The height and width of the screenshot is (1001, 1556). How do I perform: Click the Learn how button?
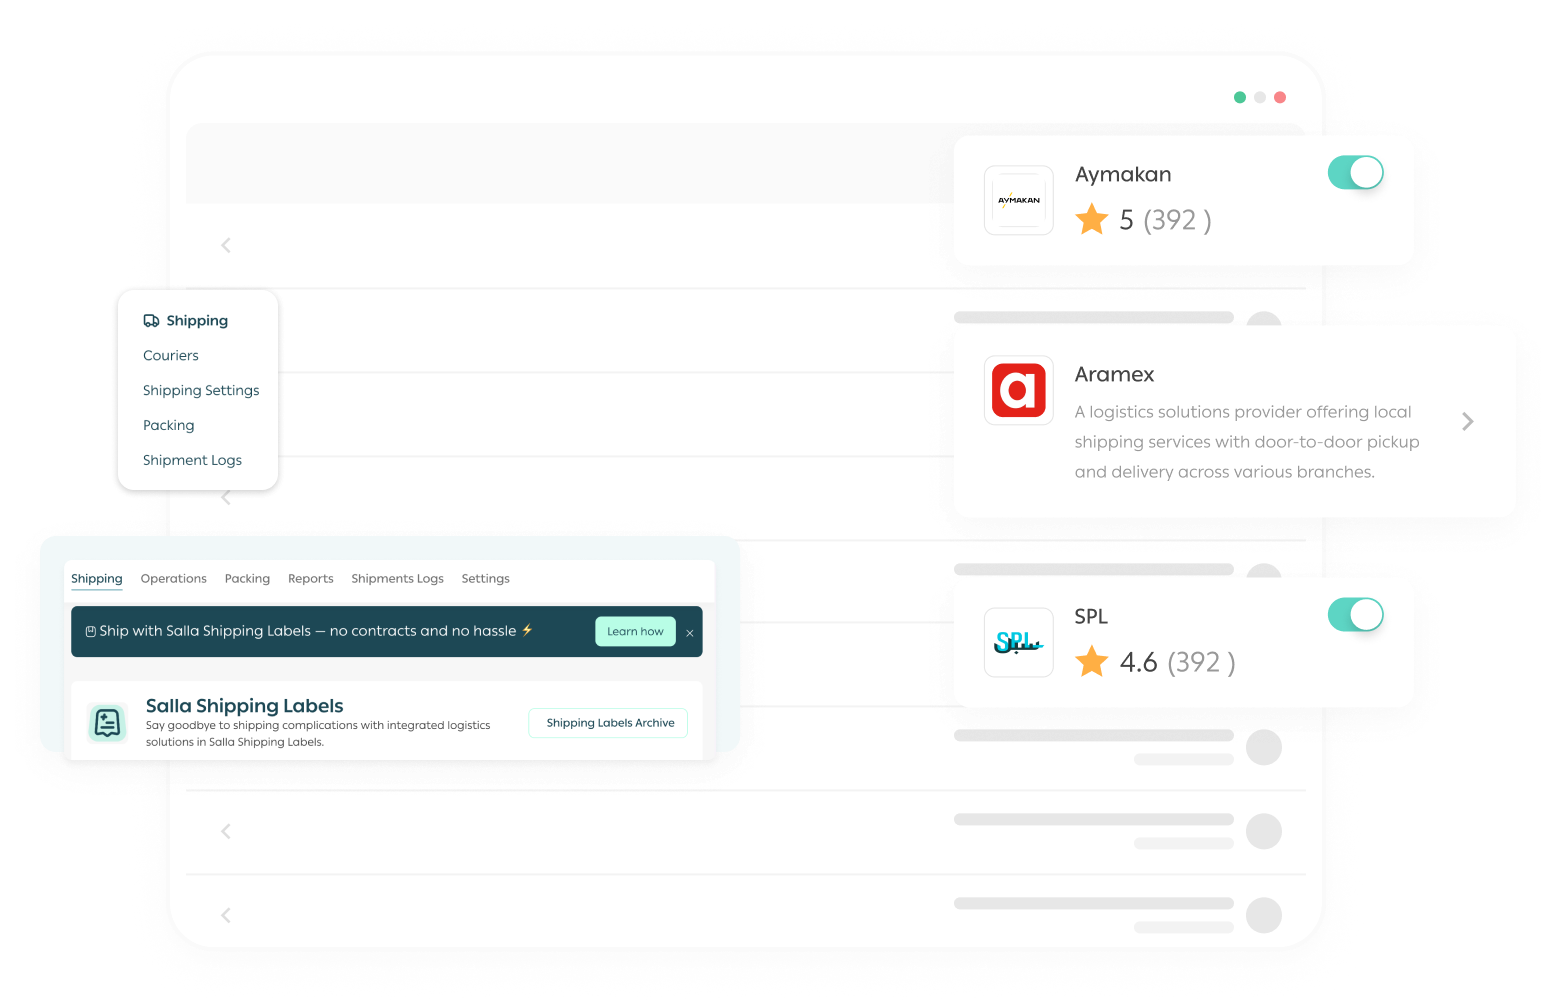636,632
